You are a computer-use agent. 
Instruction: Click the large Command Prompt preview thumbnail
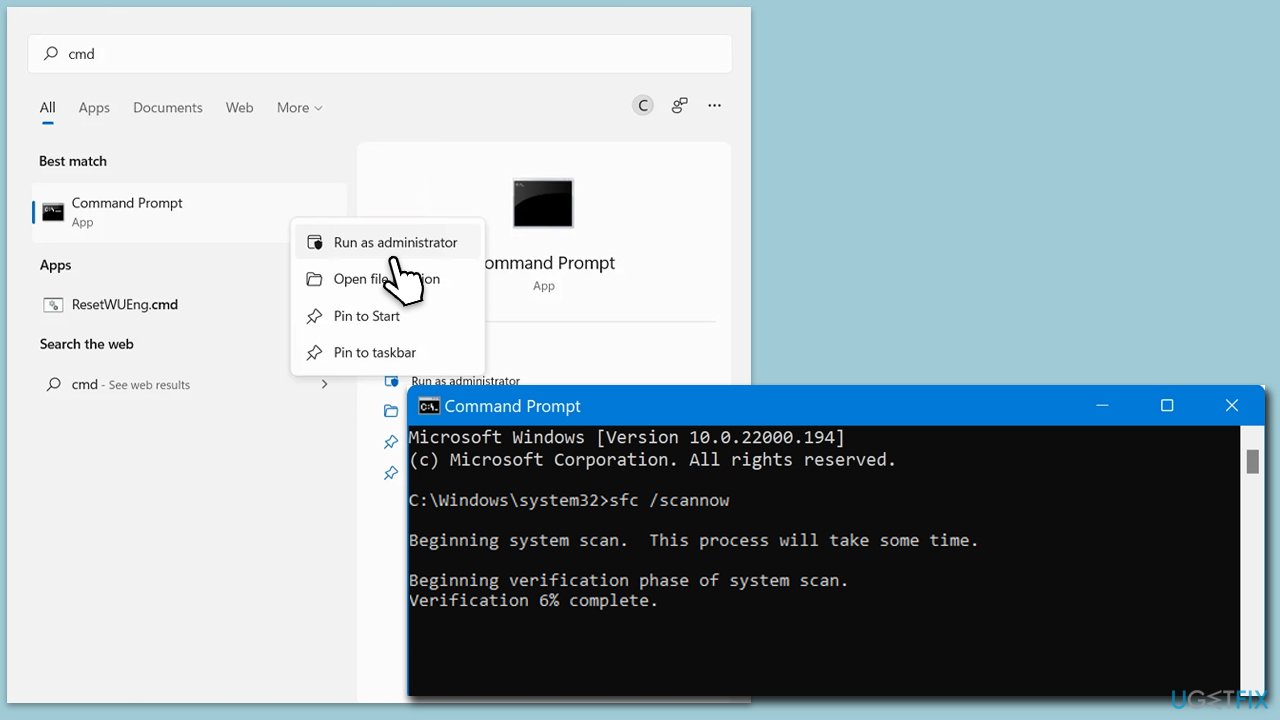[x=543, y=203]
